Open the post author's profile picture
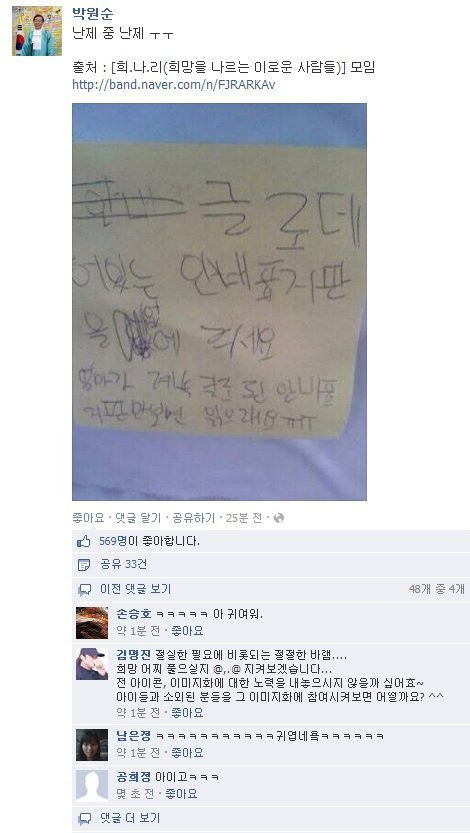The height and width of the screenshot is (833, 470). [x=37, y=31]
